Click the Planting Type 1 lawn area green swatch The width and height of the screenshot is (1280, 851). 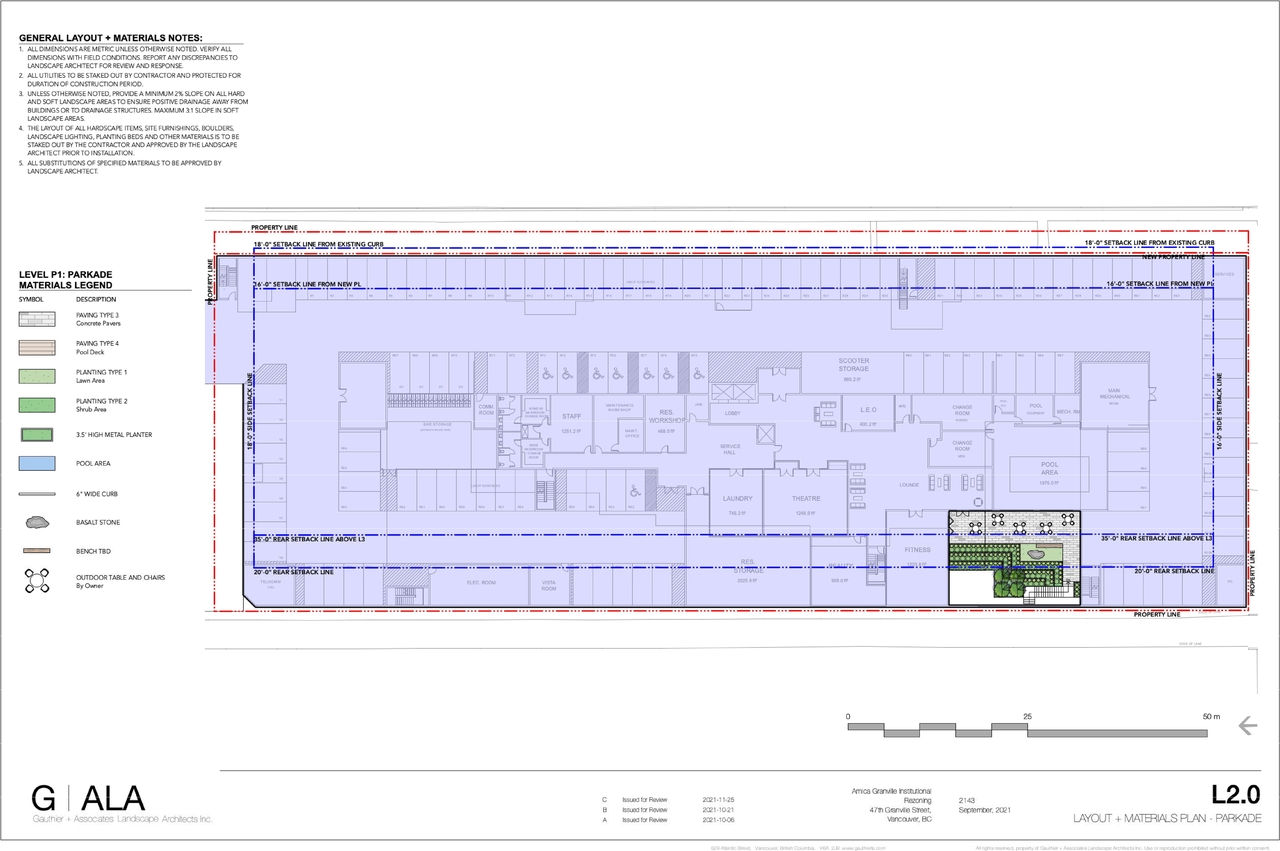tap(38, 376)
